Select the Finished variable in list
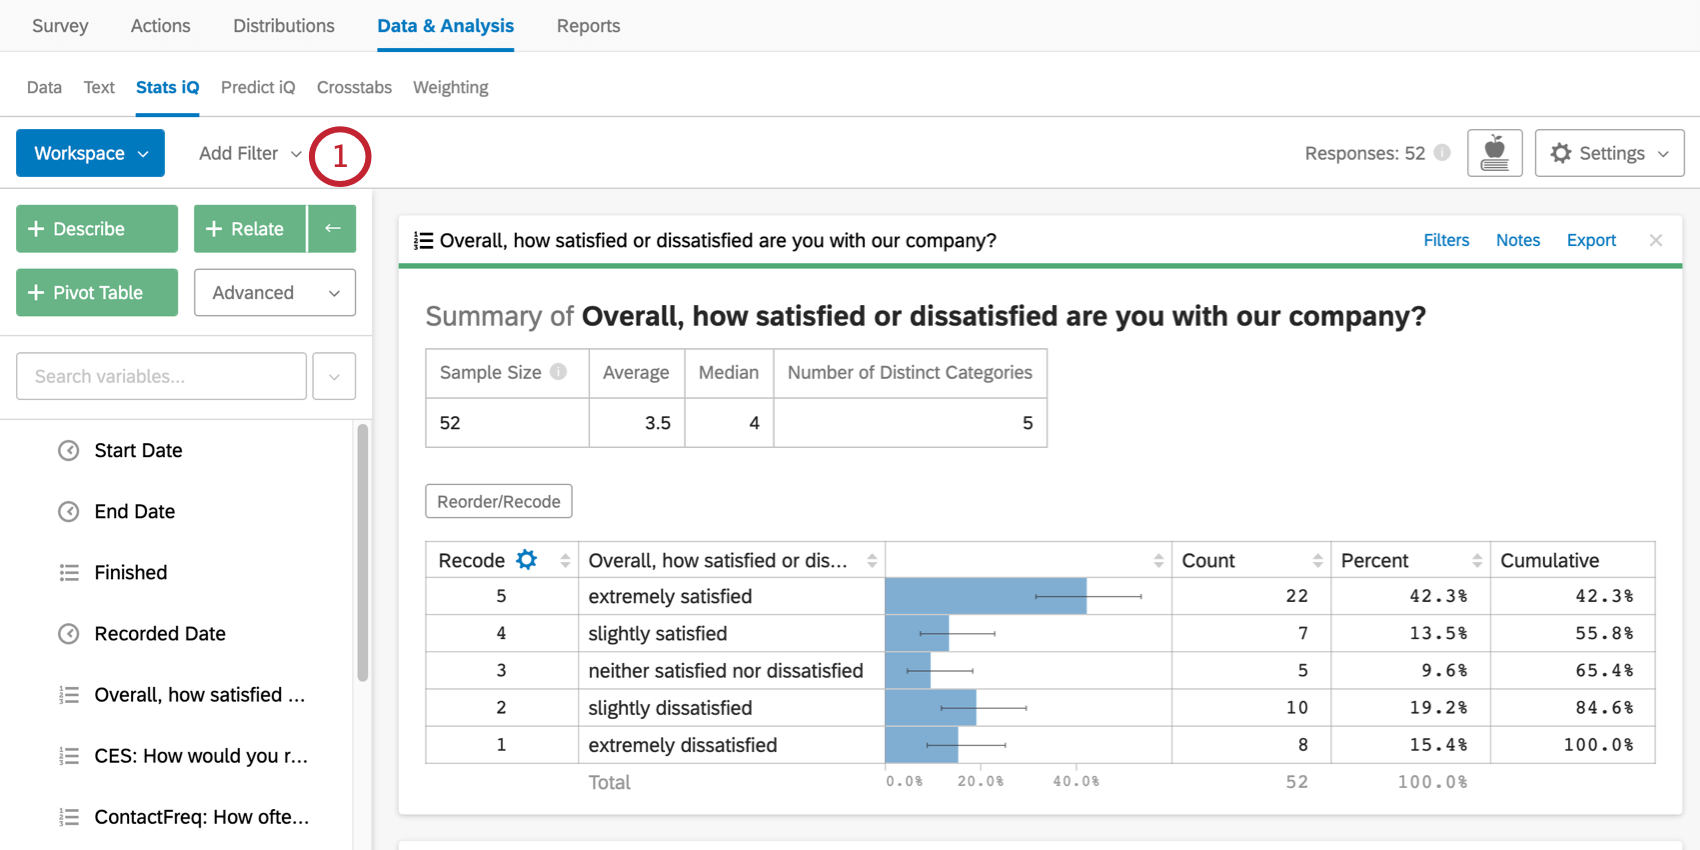The width and height of the screenshot is (1700, 850). click(130, 573)
